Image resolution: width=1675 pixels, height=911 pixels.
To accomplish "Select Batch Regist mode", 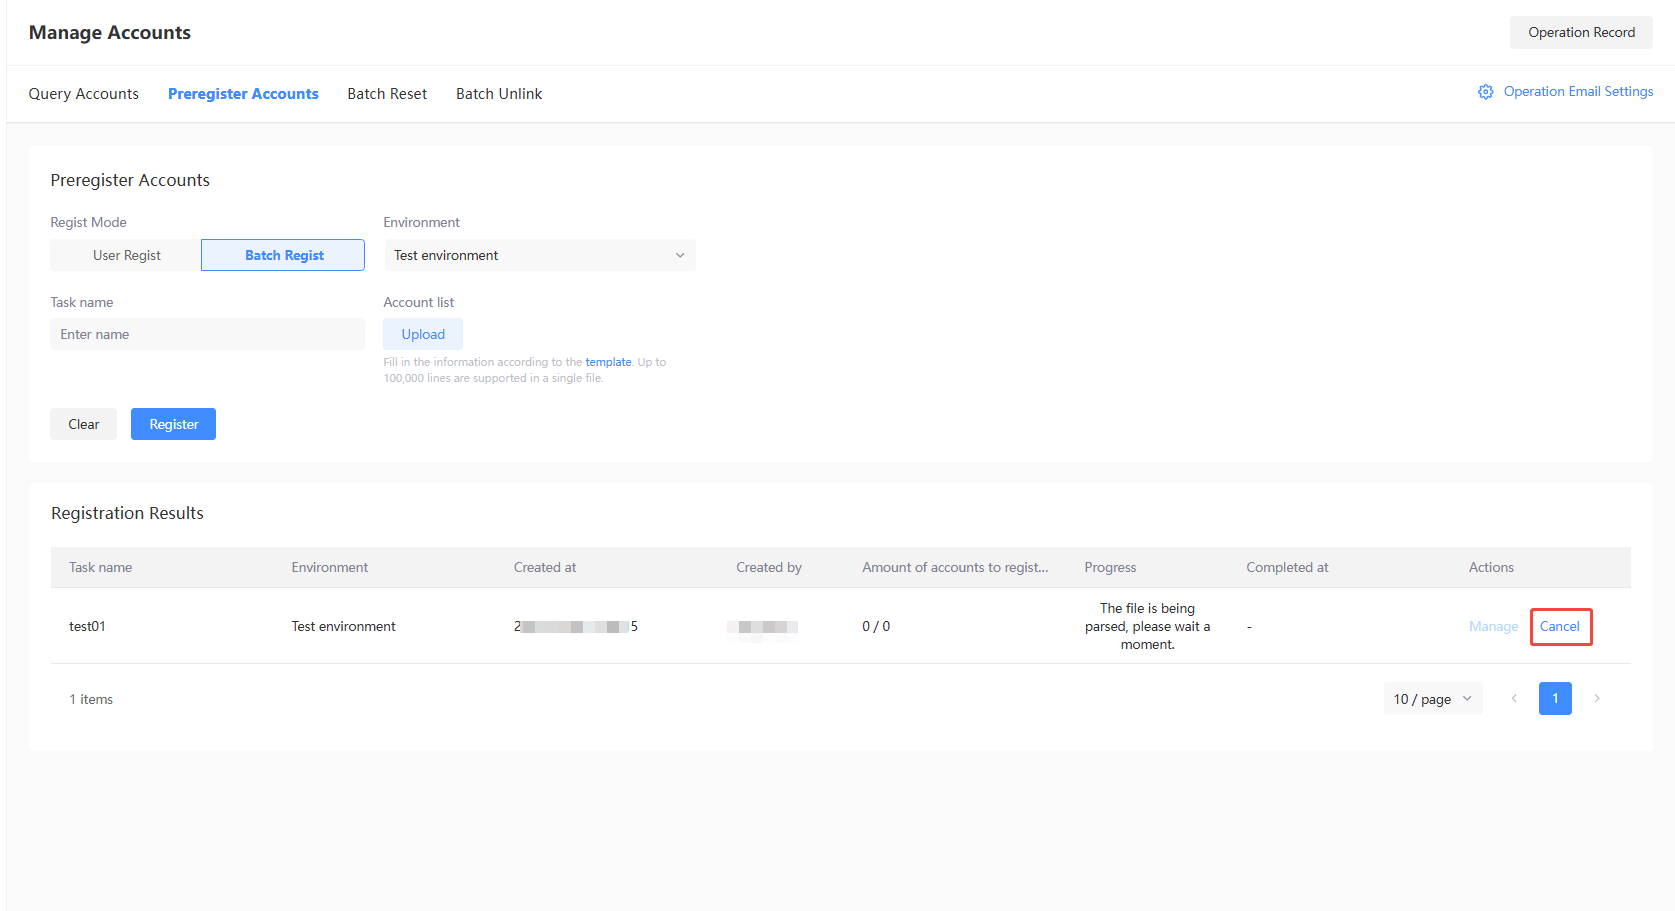I will [x=283, y=255].
